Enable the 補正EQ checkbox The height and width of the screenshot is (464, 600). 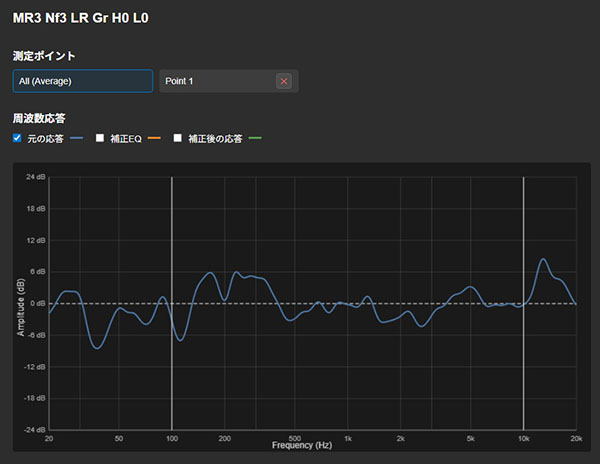(100, 138)
